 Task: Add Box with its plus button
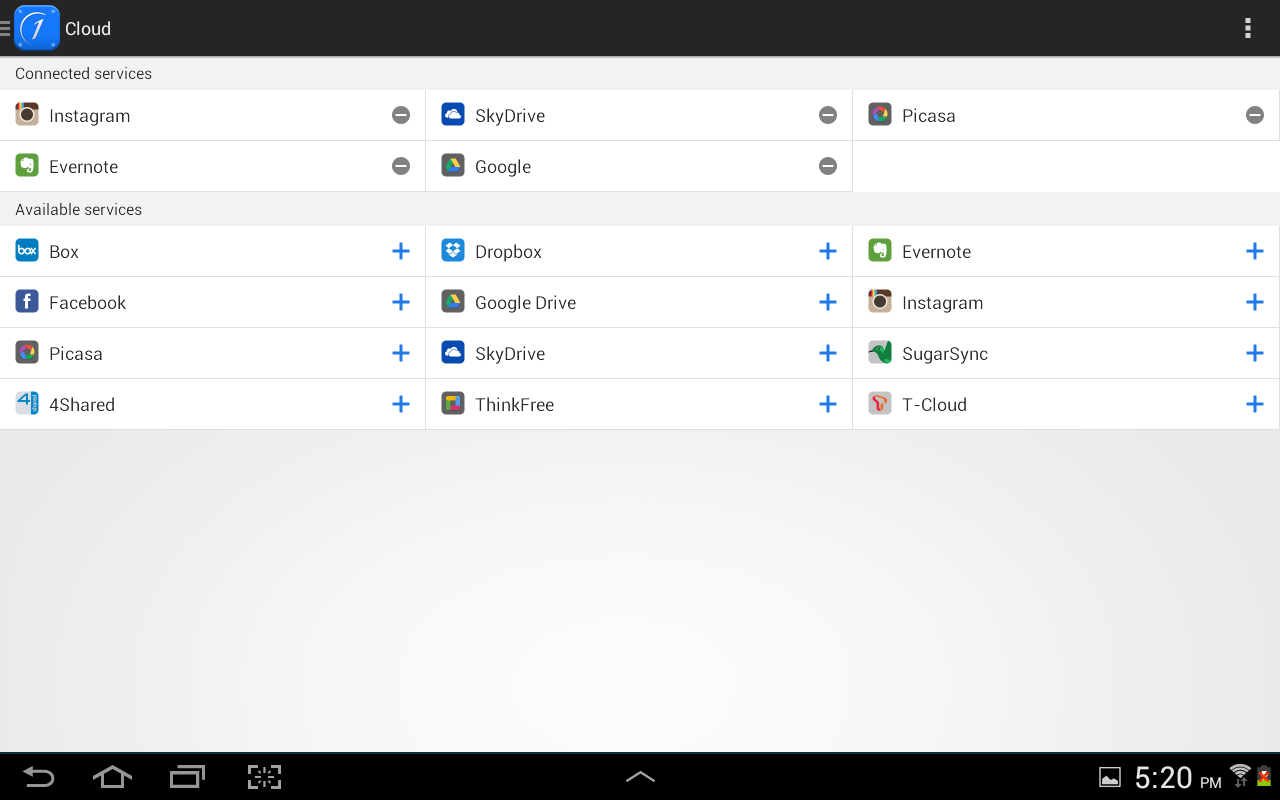pyautogui.click(x=401, y=251)
